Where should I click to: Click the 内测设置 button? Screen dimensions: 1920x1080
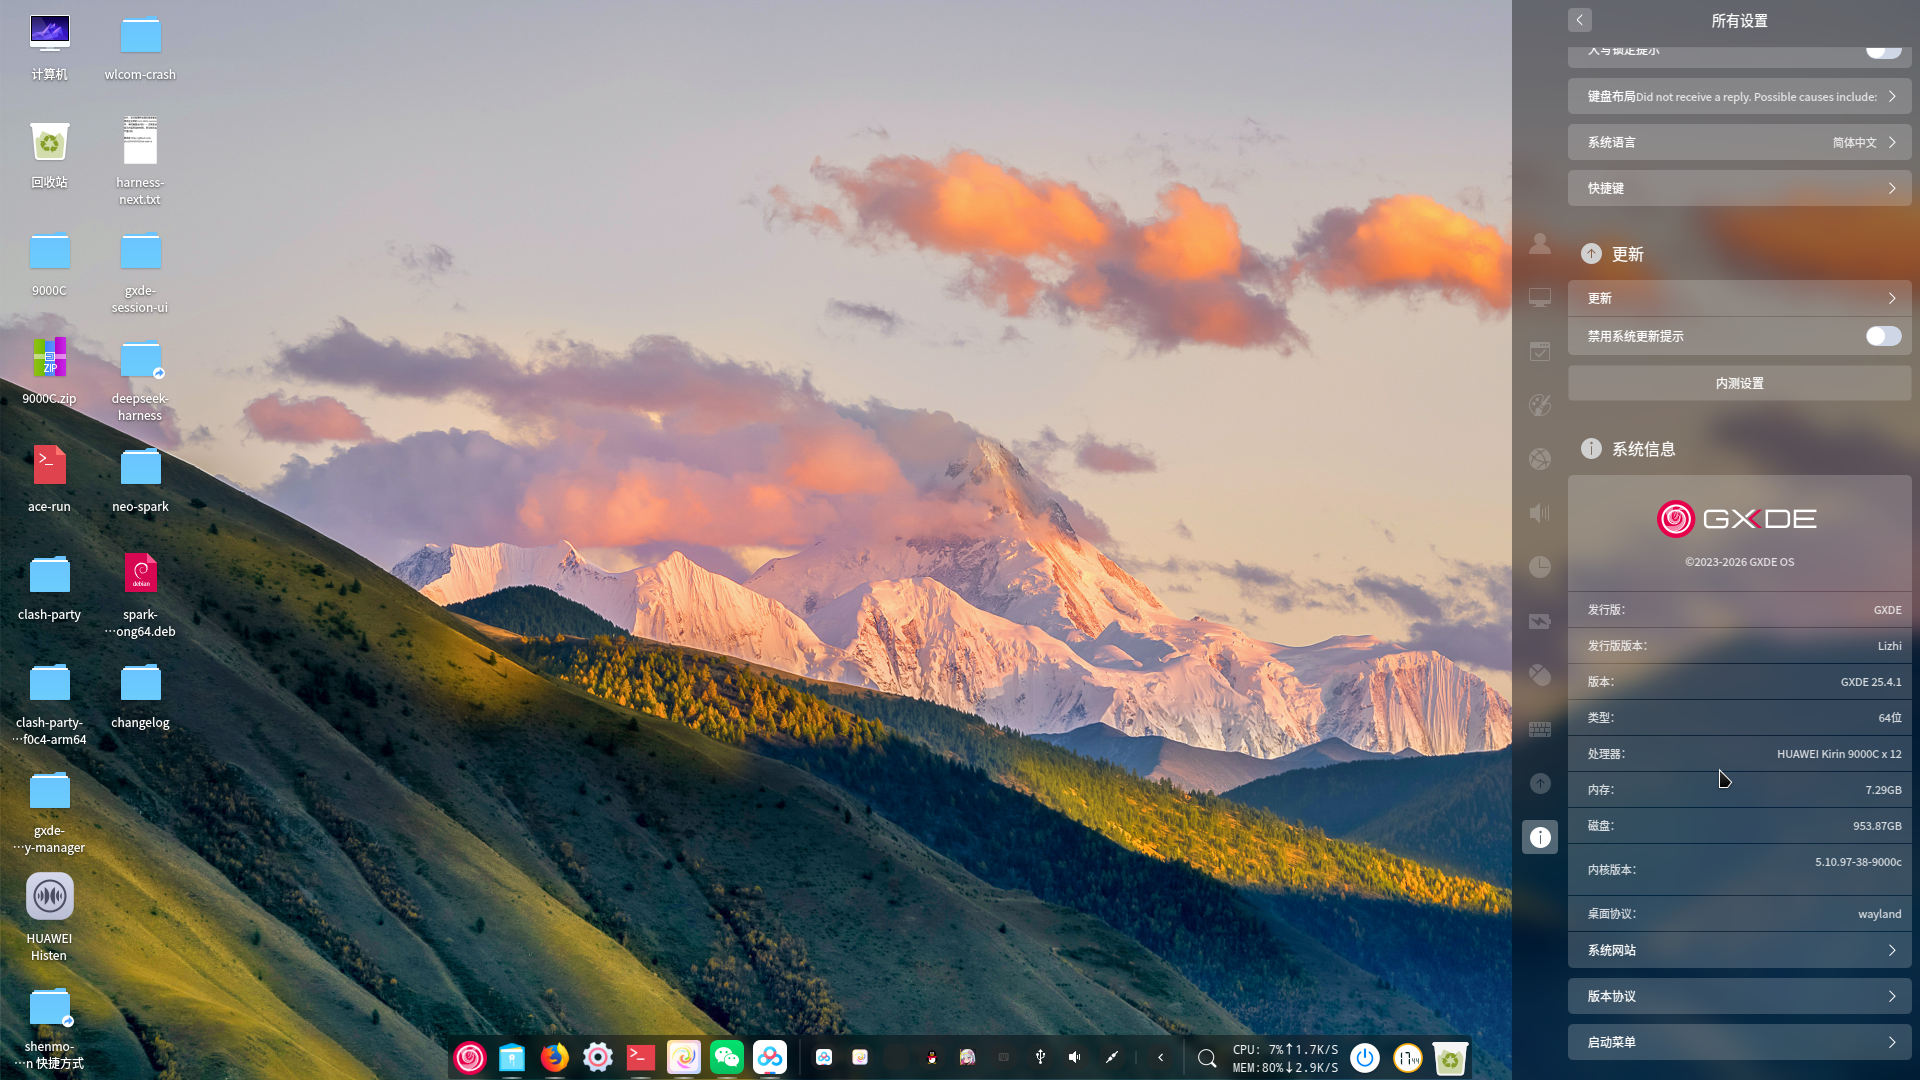(x=1740, y=383)
